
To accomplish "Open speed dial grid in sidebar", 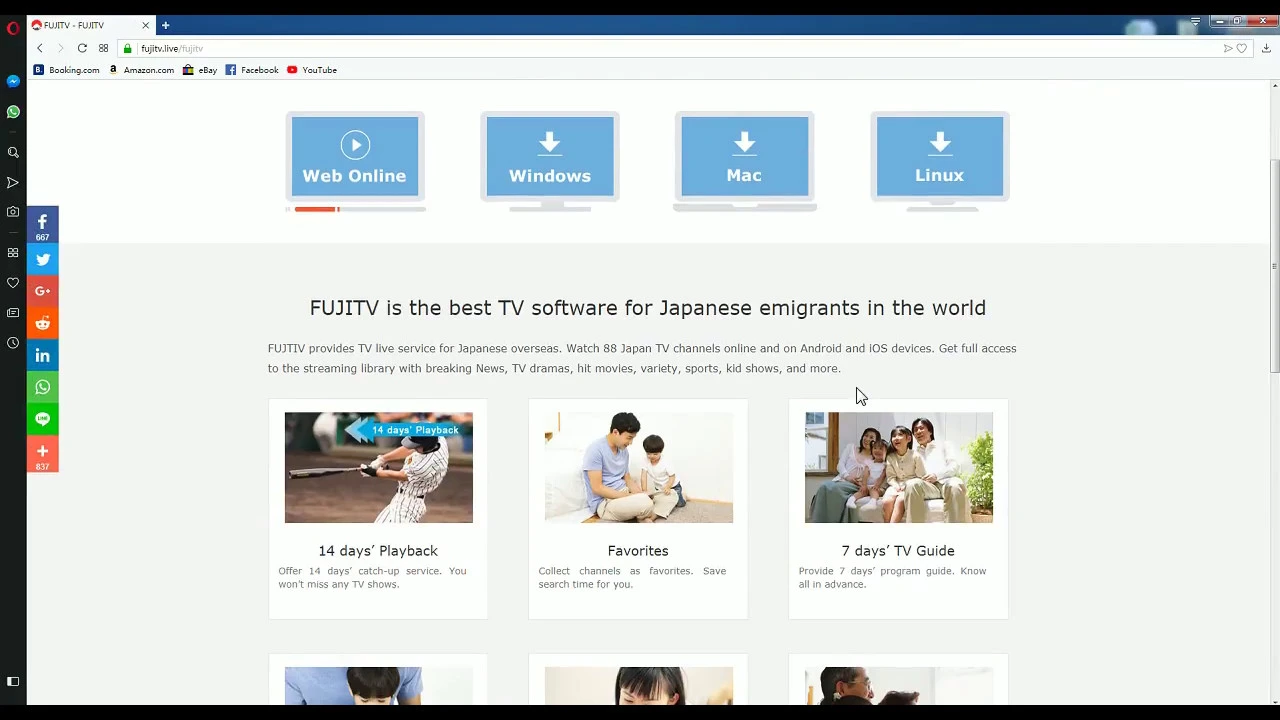I will tap(13, 253).
